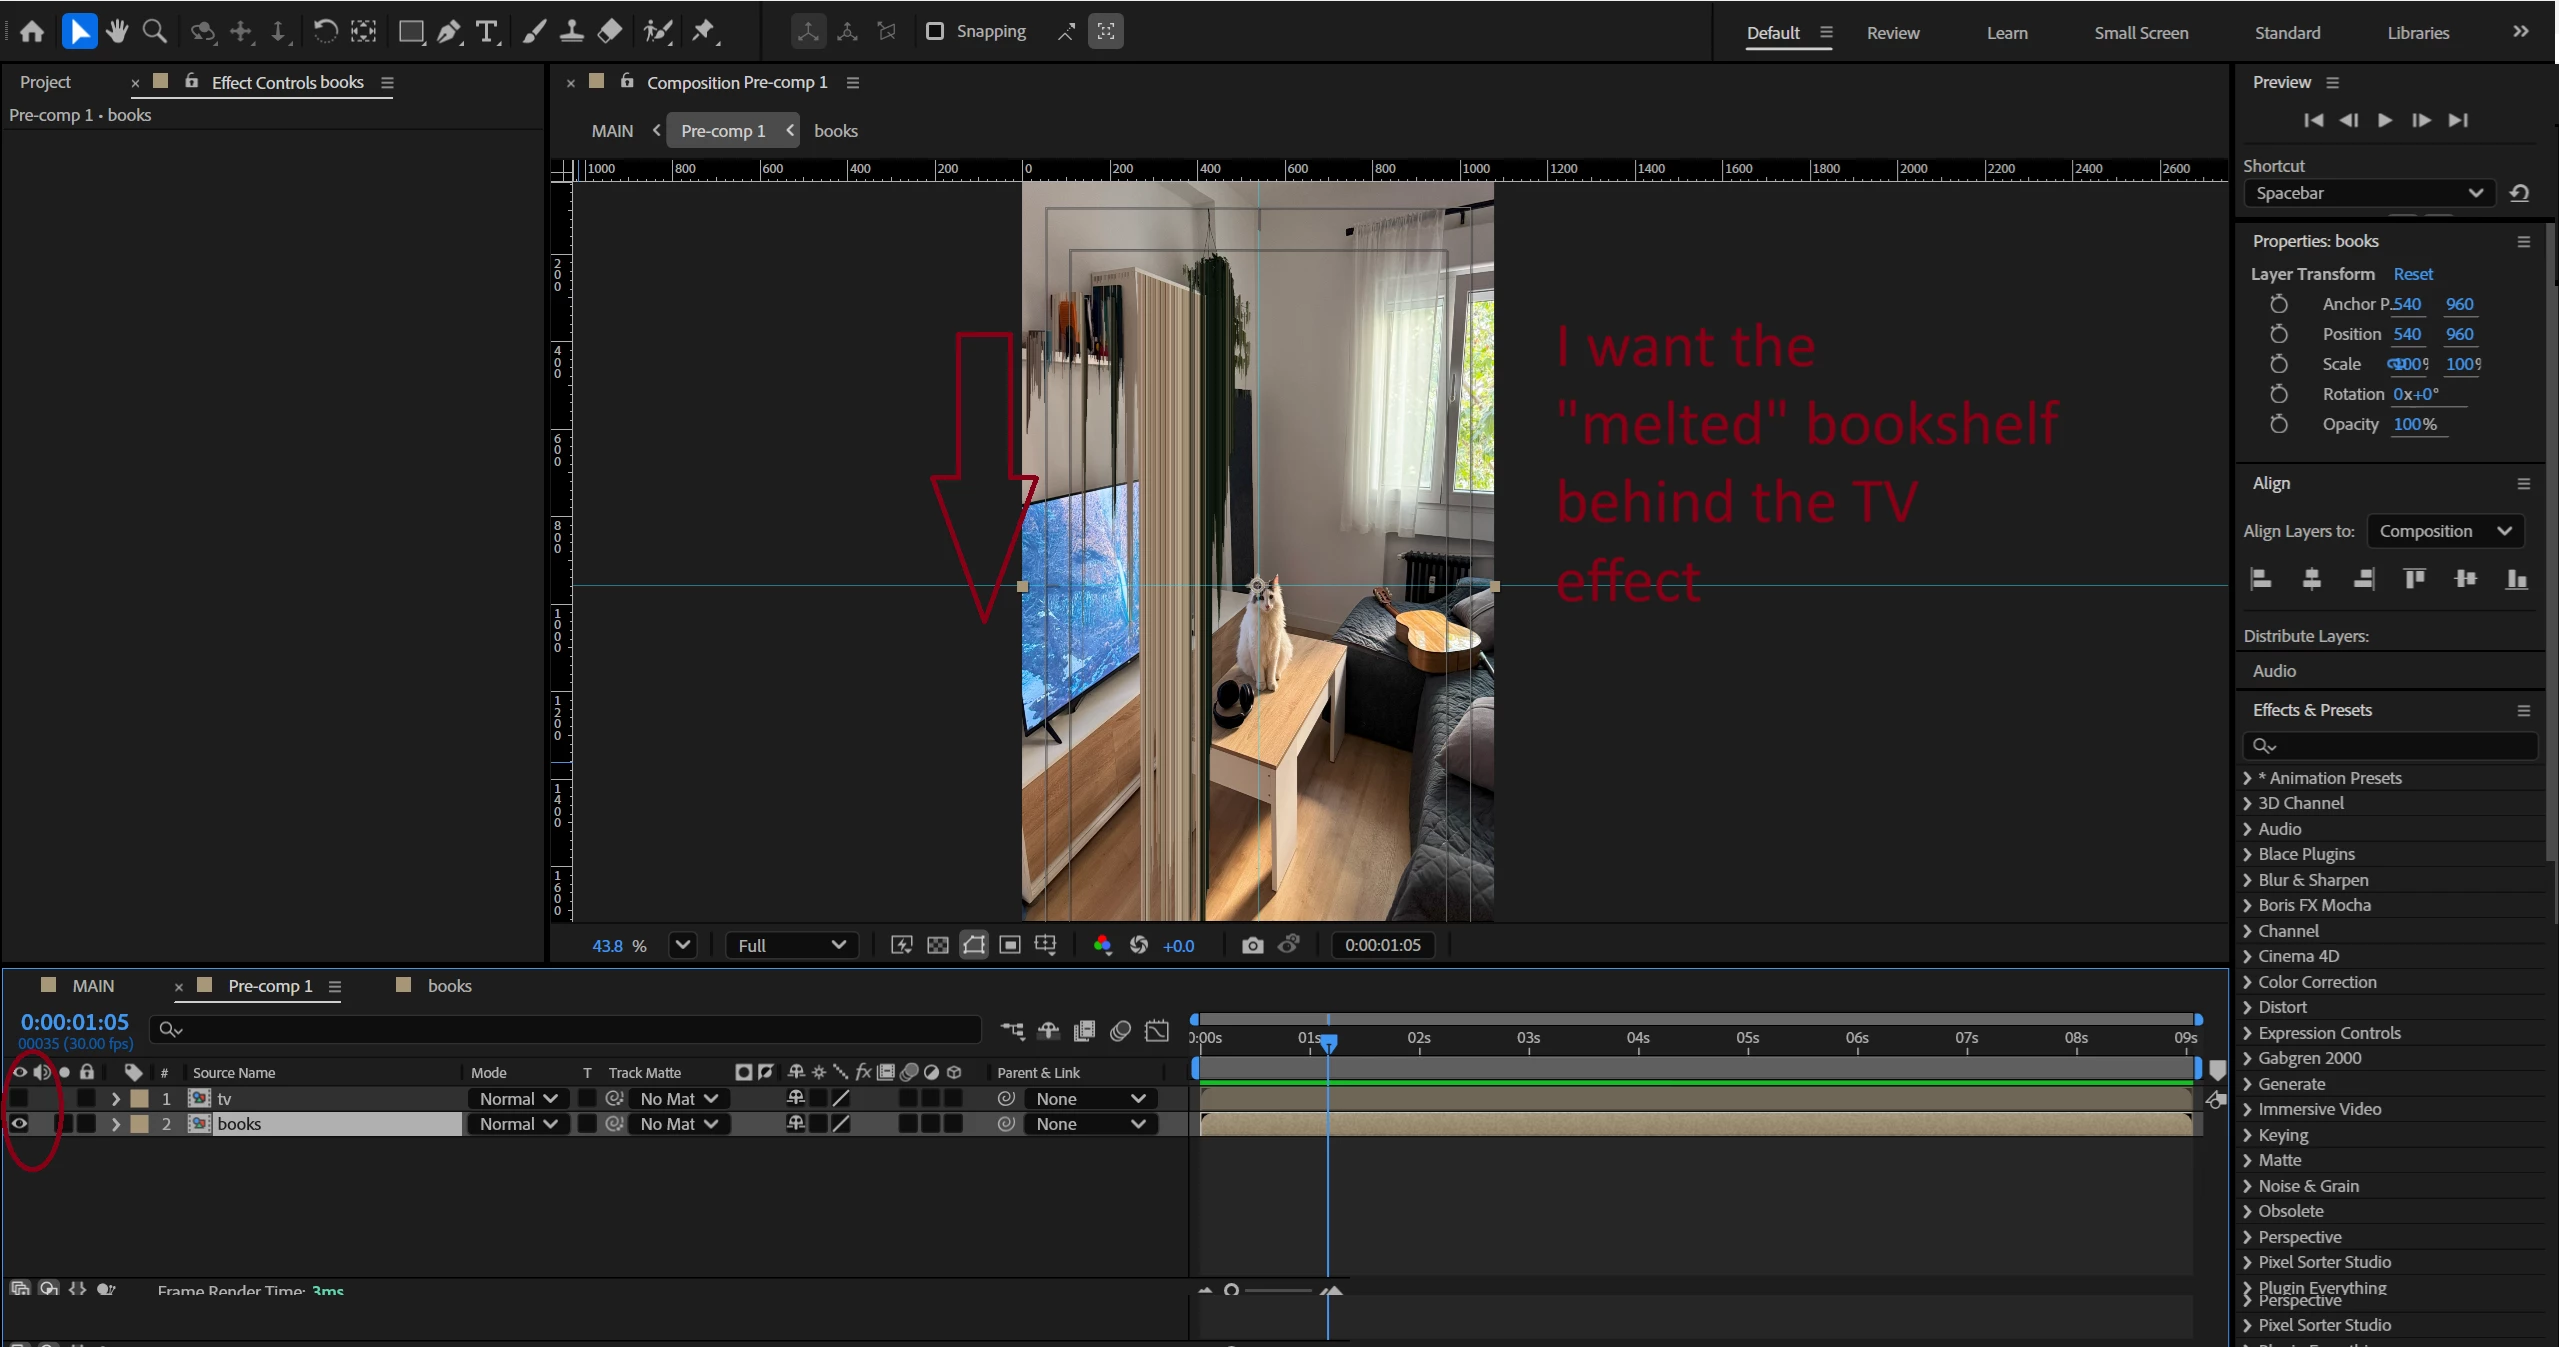This screenshot has width=2559, height=1347.
Task: Choose the Puppet Pin tool
Action: coord(704,31)
